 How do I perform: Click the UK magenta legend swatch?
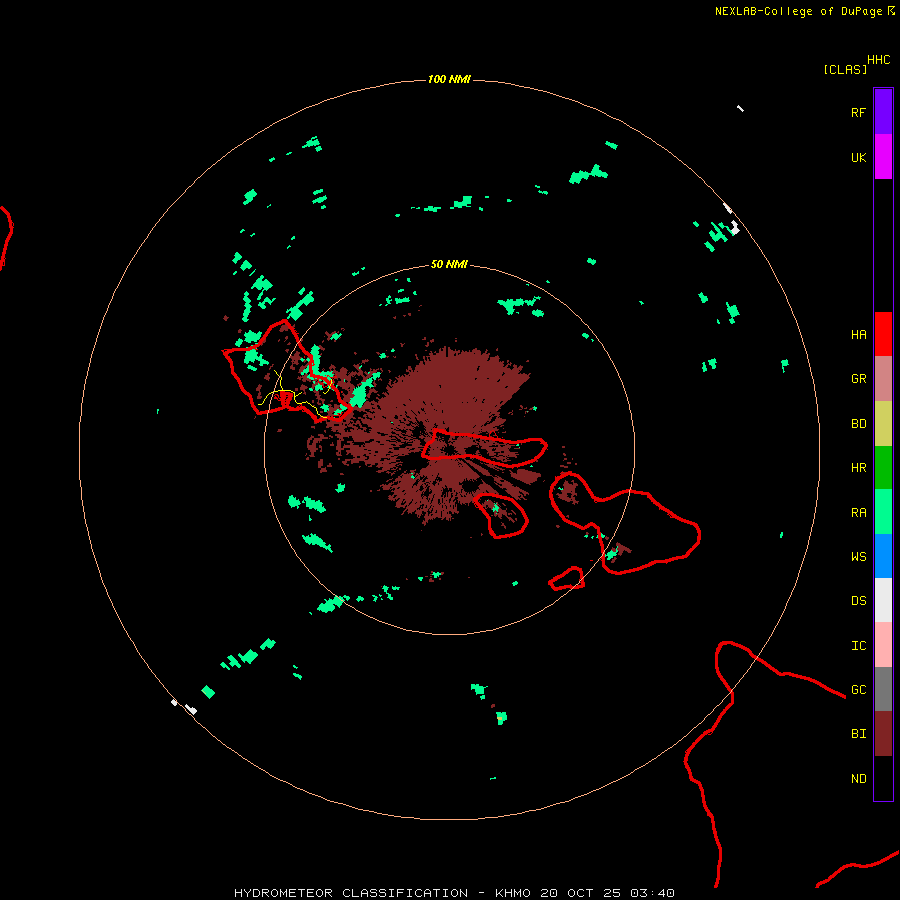[883, 157]
